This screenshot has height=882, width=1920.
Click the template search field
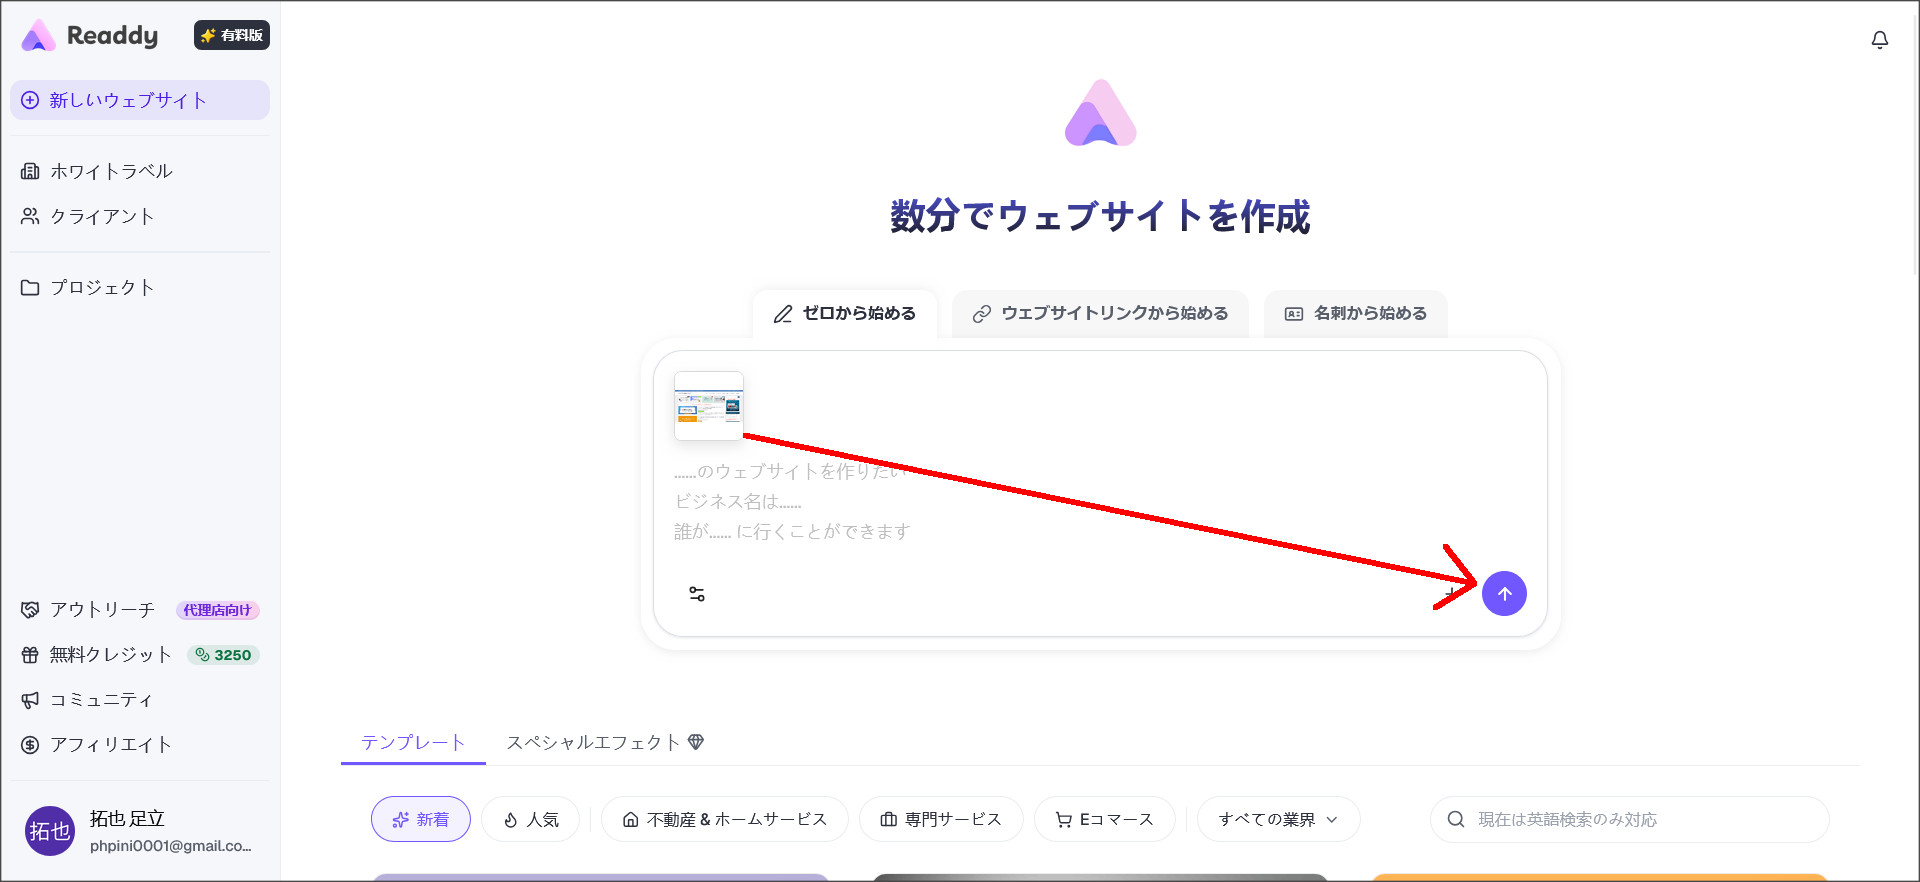click(1630, 819)
